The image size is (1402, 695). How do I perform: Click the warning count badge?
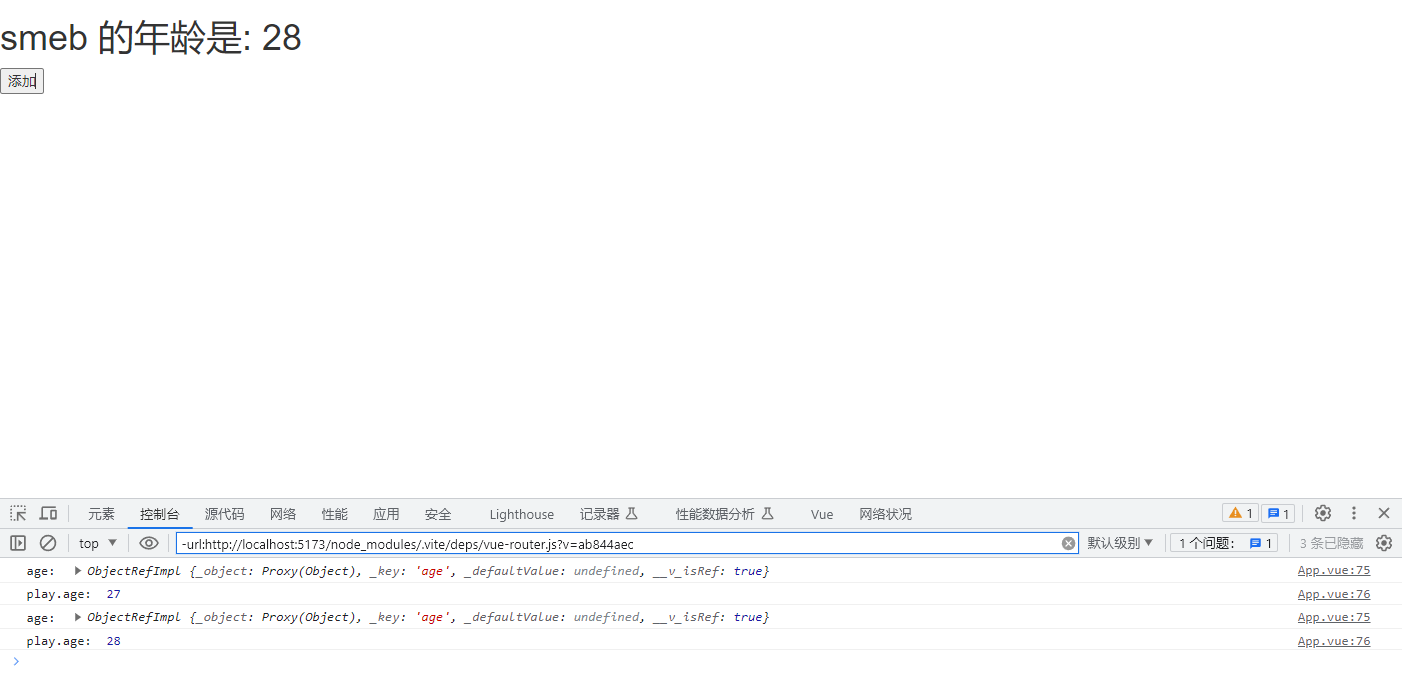coord(1240,513)
